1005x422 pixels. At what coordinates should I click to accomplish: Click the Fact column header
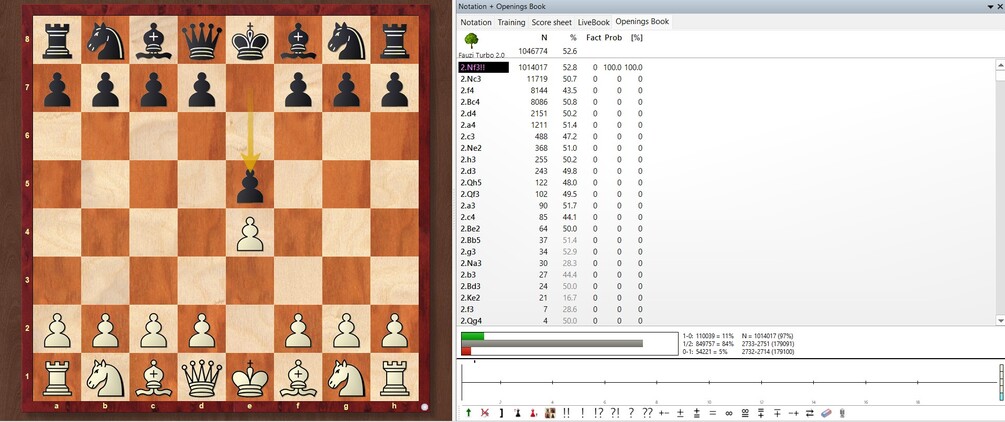594,37
